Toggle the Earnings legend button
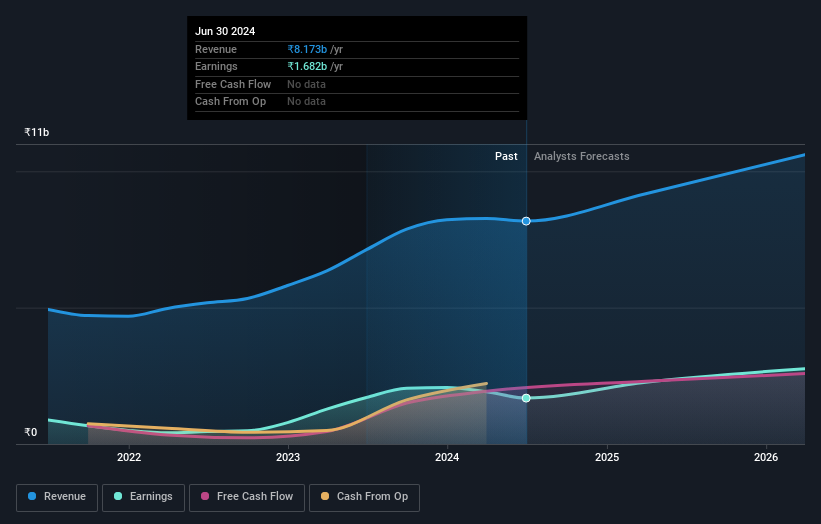Image resolution: width=821 pixels, height=524 pixels. point(143,497)
